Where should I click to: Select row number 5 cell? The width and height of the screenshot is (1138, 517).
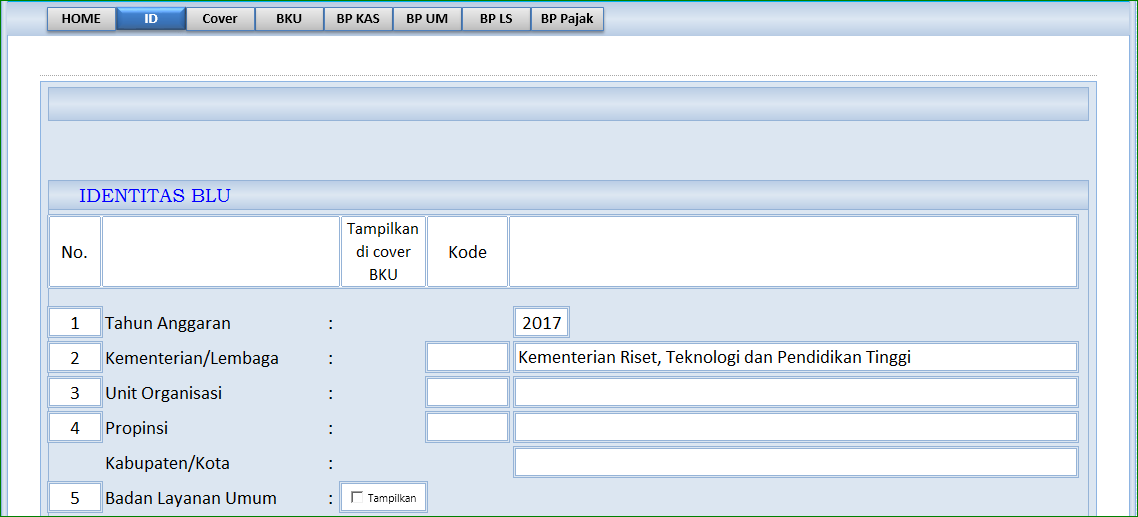[x=75, y=497]
